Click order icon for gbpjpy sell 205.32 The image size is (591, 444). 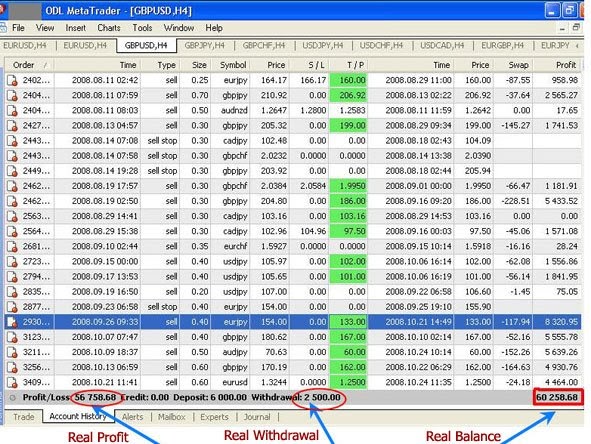(x=12, y=126)
